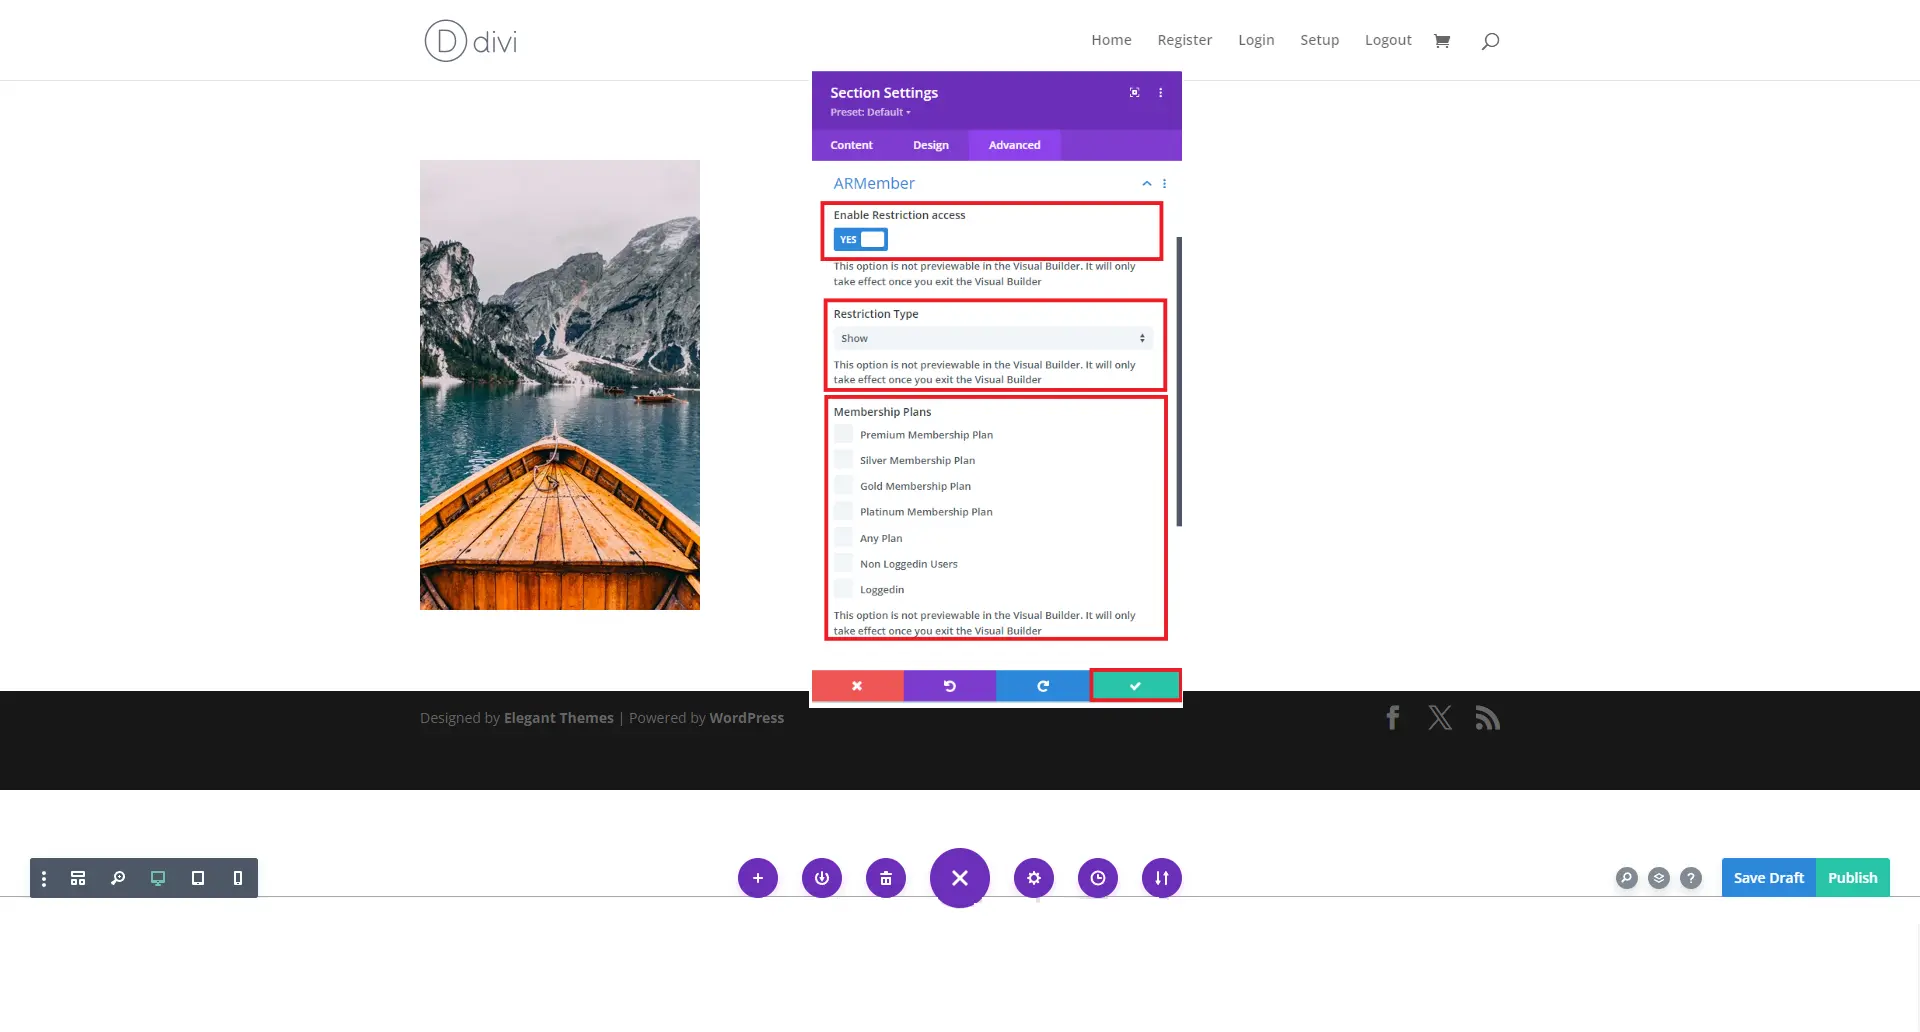Open the RSS feed footer icon
The image size is (1920, 1032).
pos(1488,718)
